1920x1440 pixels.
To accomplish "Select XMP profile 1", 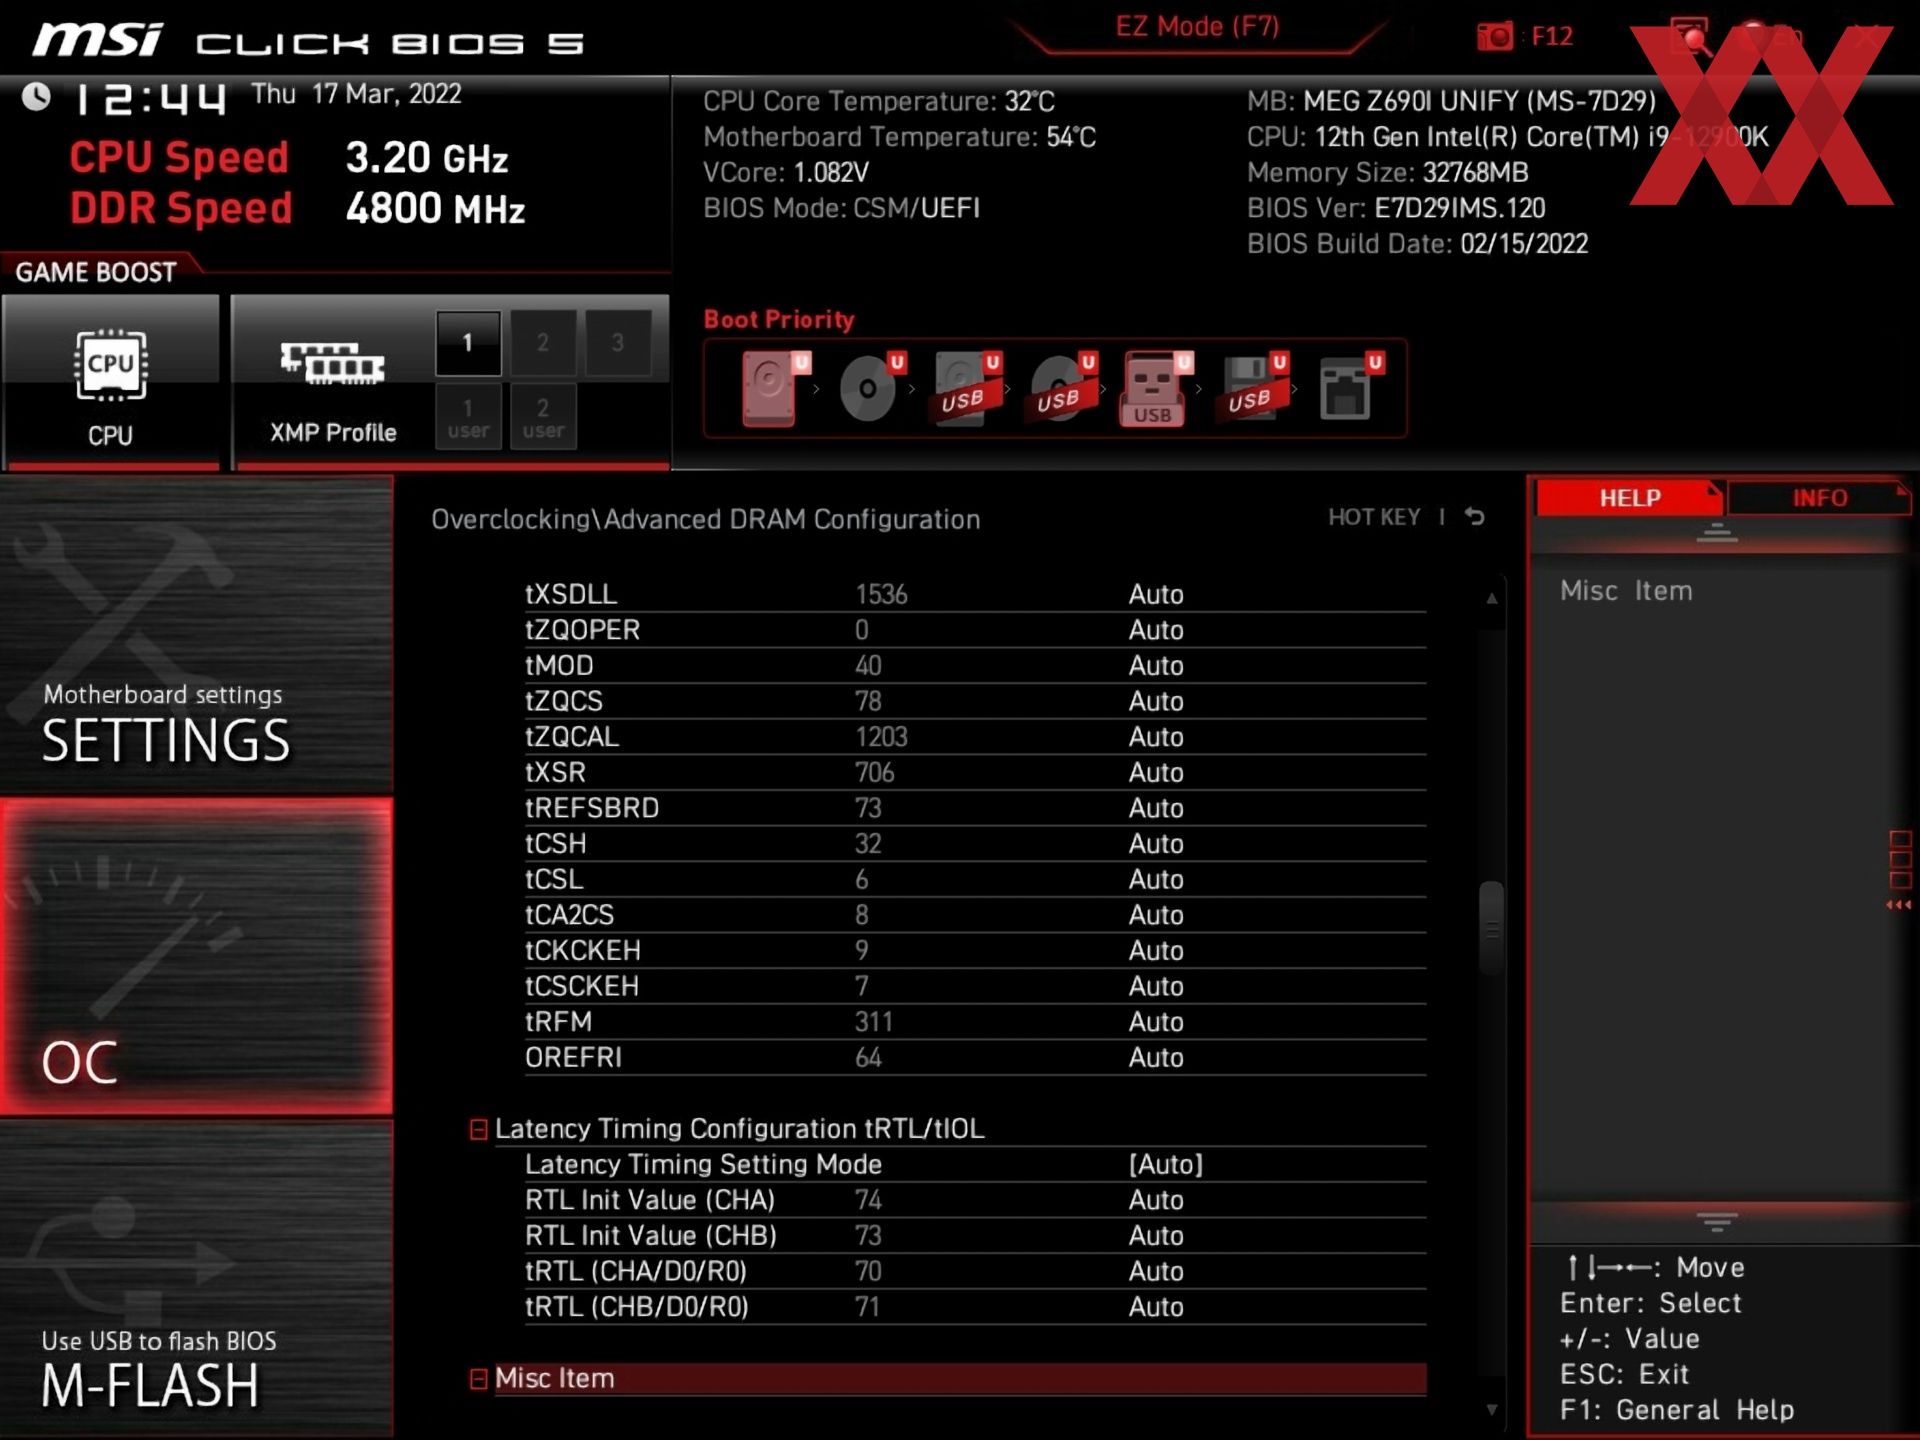I will pos(468,343).
